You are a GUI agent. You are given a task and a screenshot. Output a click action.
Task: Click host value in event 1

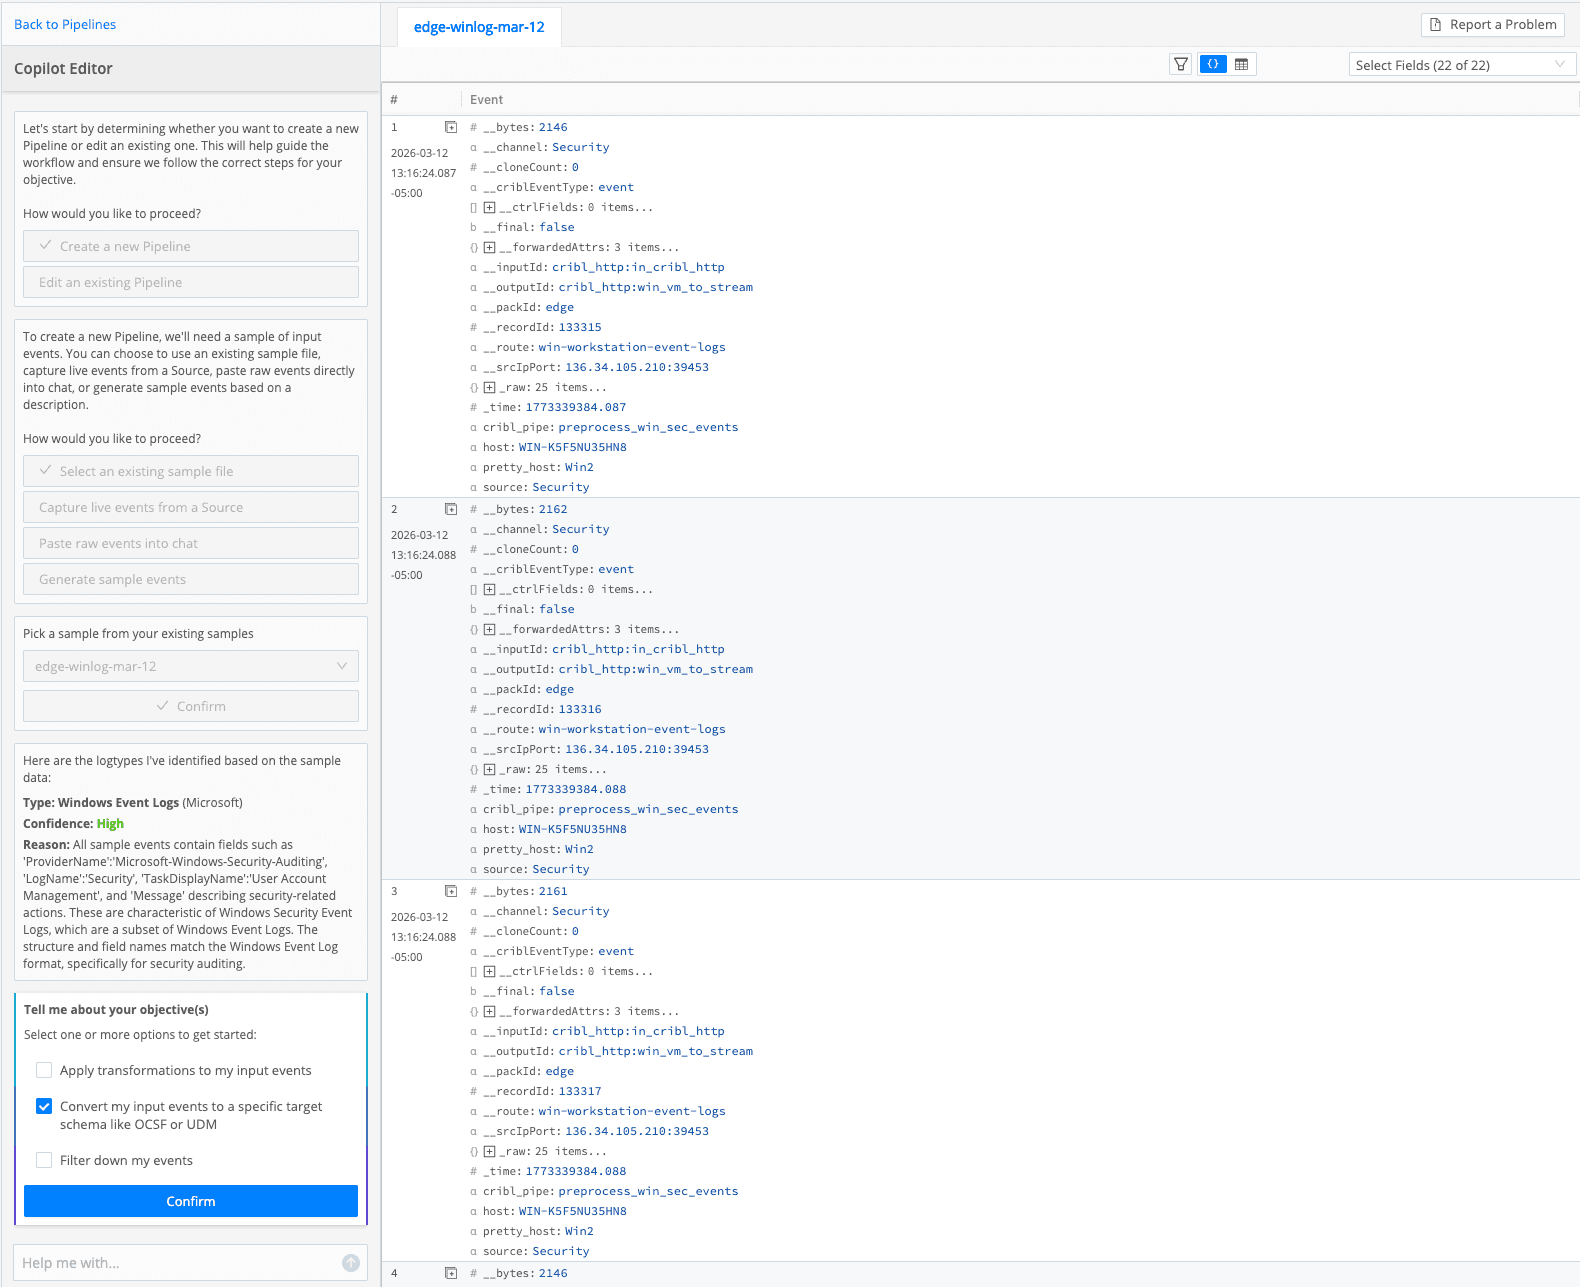[x=573, y=447]
